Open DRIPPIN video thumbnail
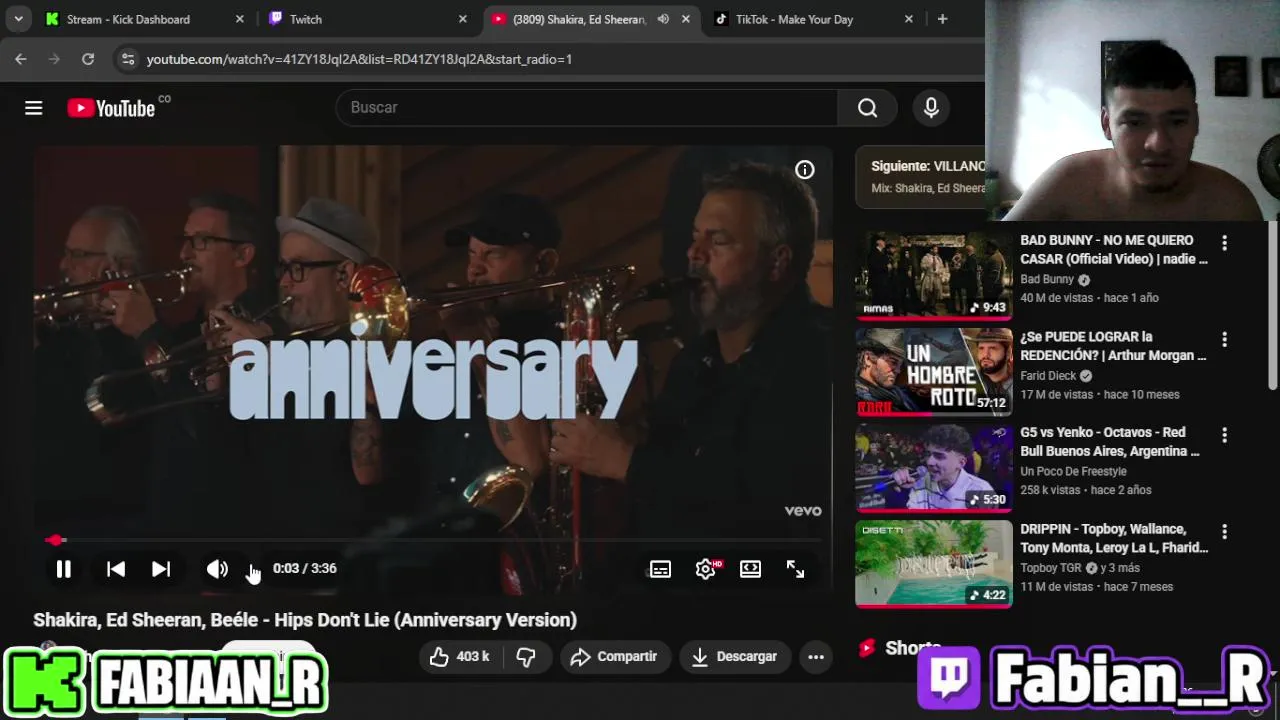 click(934, 564)
